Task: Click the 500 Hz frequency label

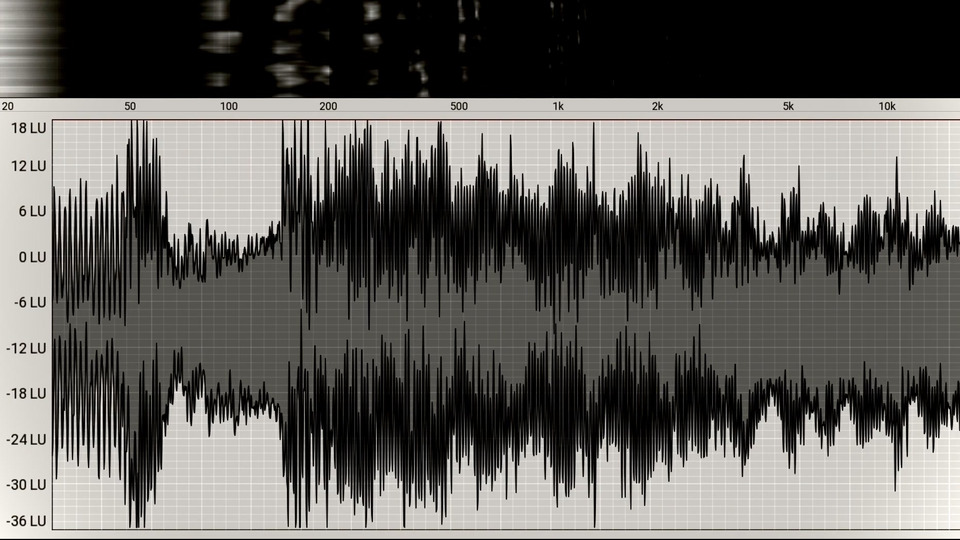Action: [459, 106]
